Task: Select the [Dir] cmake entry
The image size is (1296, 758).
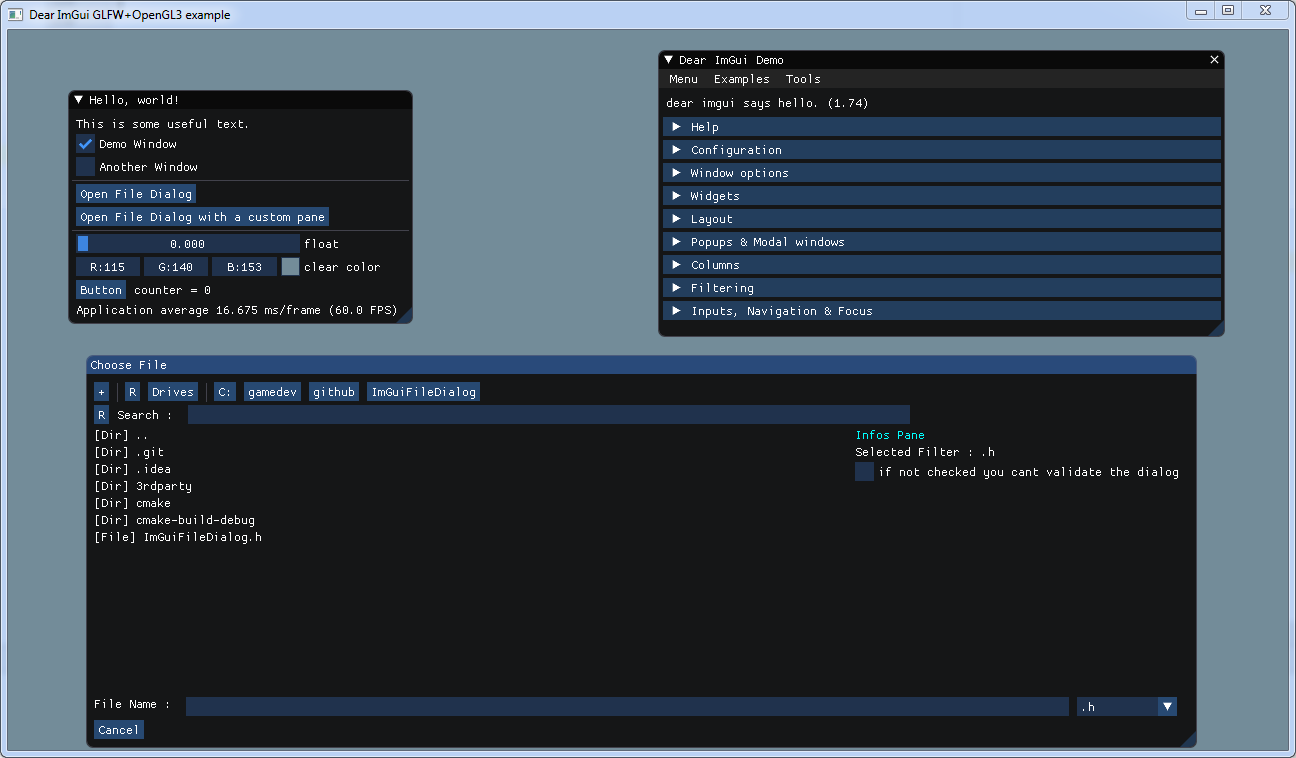Action: tap(133, 503)
